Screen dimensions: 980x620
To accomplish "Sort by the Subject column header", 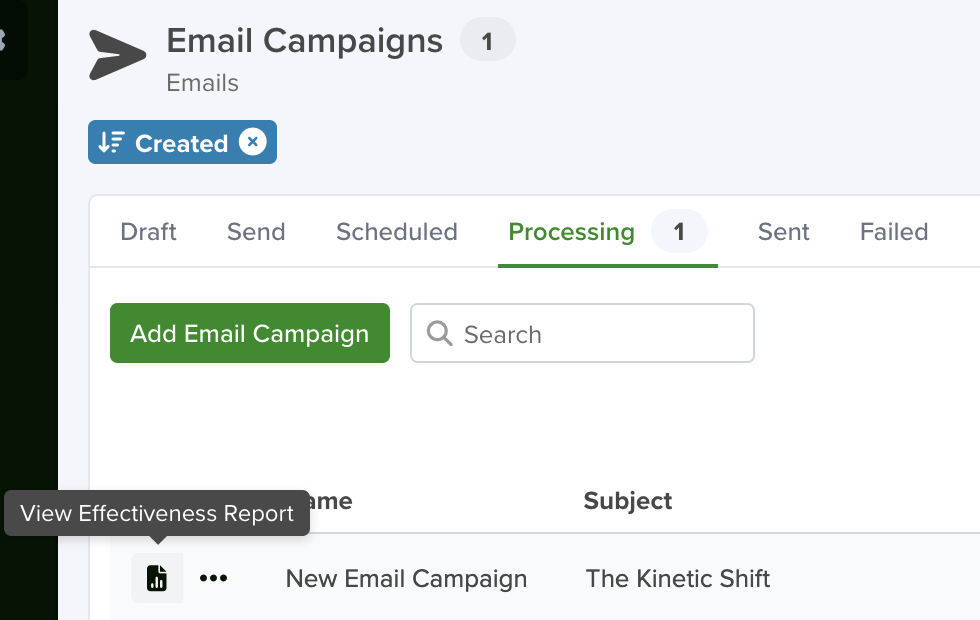I will [628, 501].
